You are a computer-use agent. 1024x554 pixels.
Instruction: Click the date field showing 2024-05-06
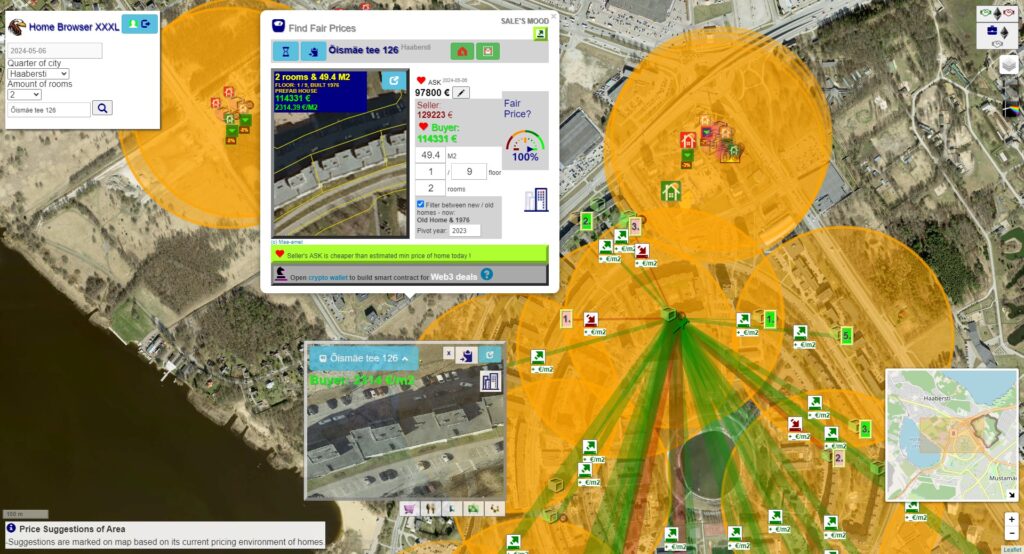55,50
